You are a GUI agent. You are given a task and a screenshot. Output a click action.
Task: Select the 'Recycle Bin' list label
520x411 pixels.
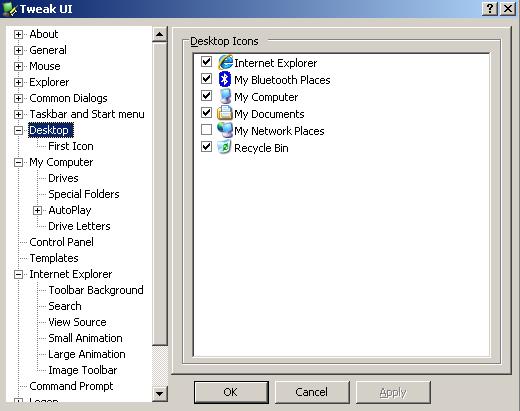(261, 148)
